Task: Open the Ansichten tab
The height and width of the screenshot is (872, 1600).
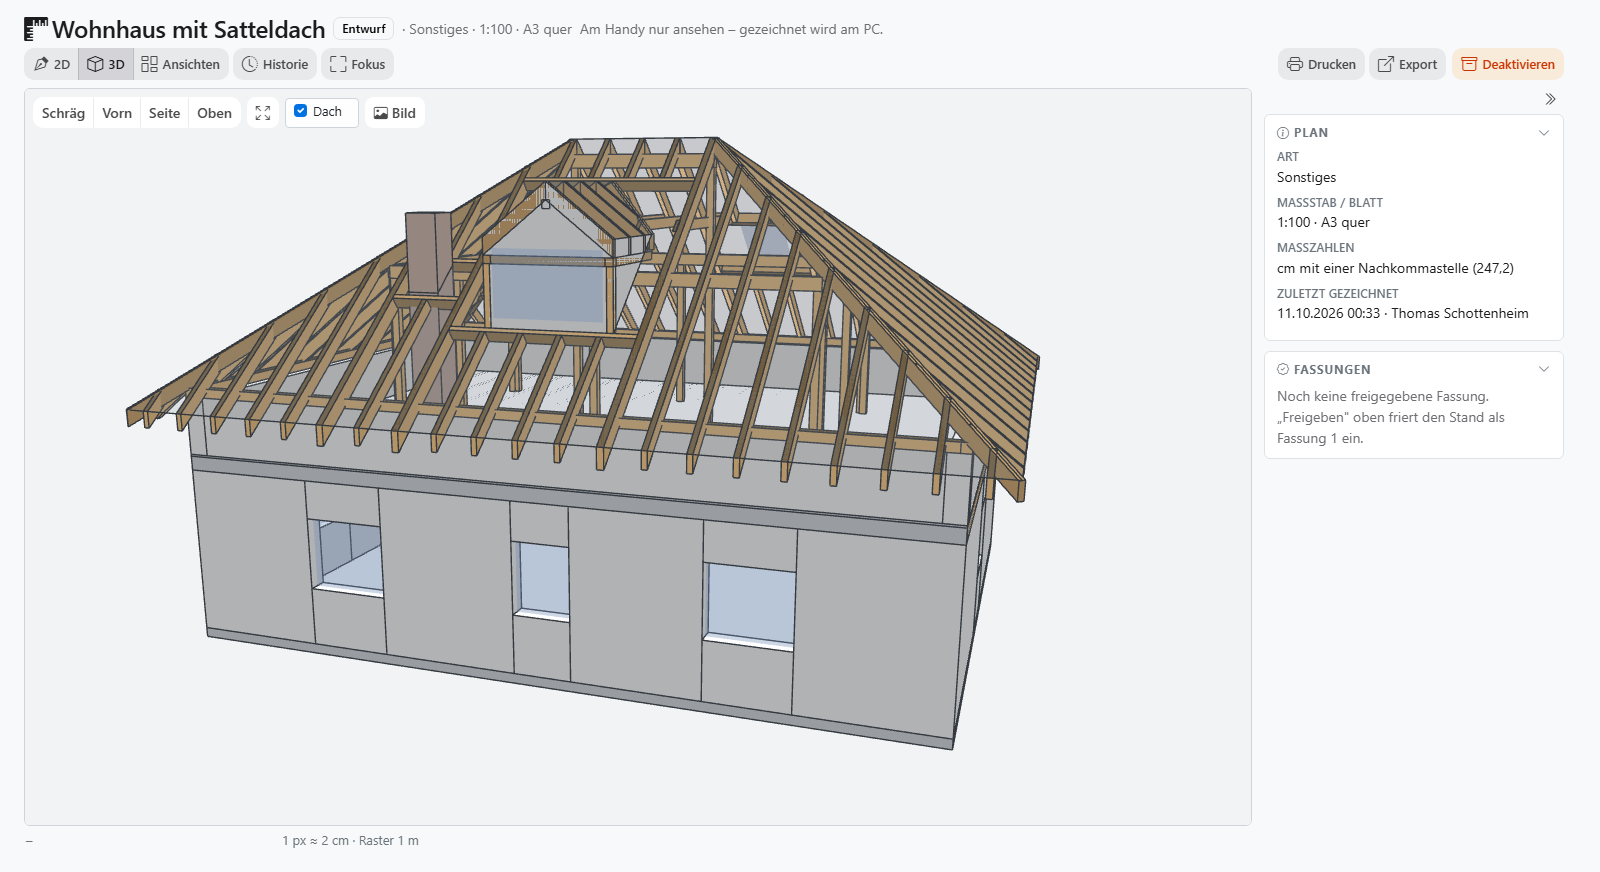Action: pos(181,64)
